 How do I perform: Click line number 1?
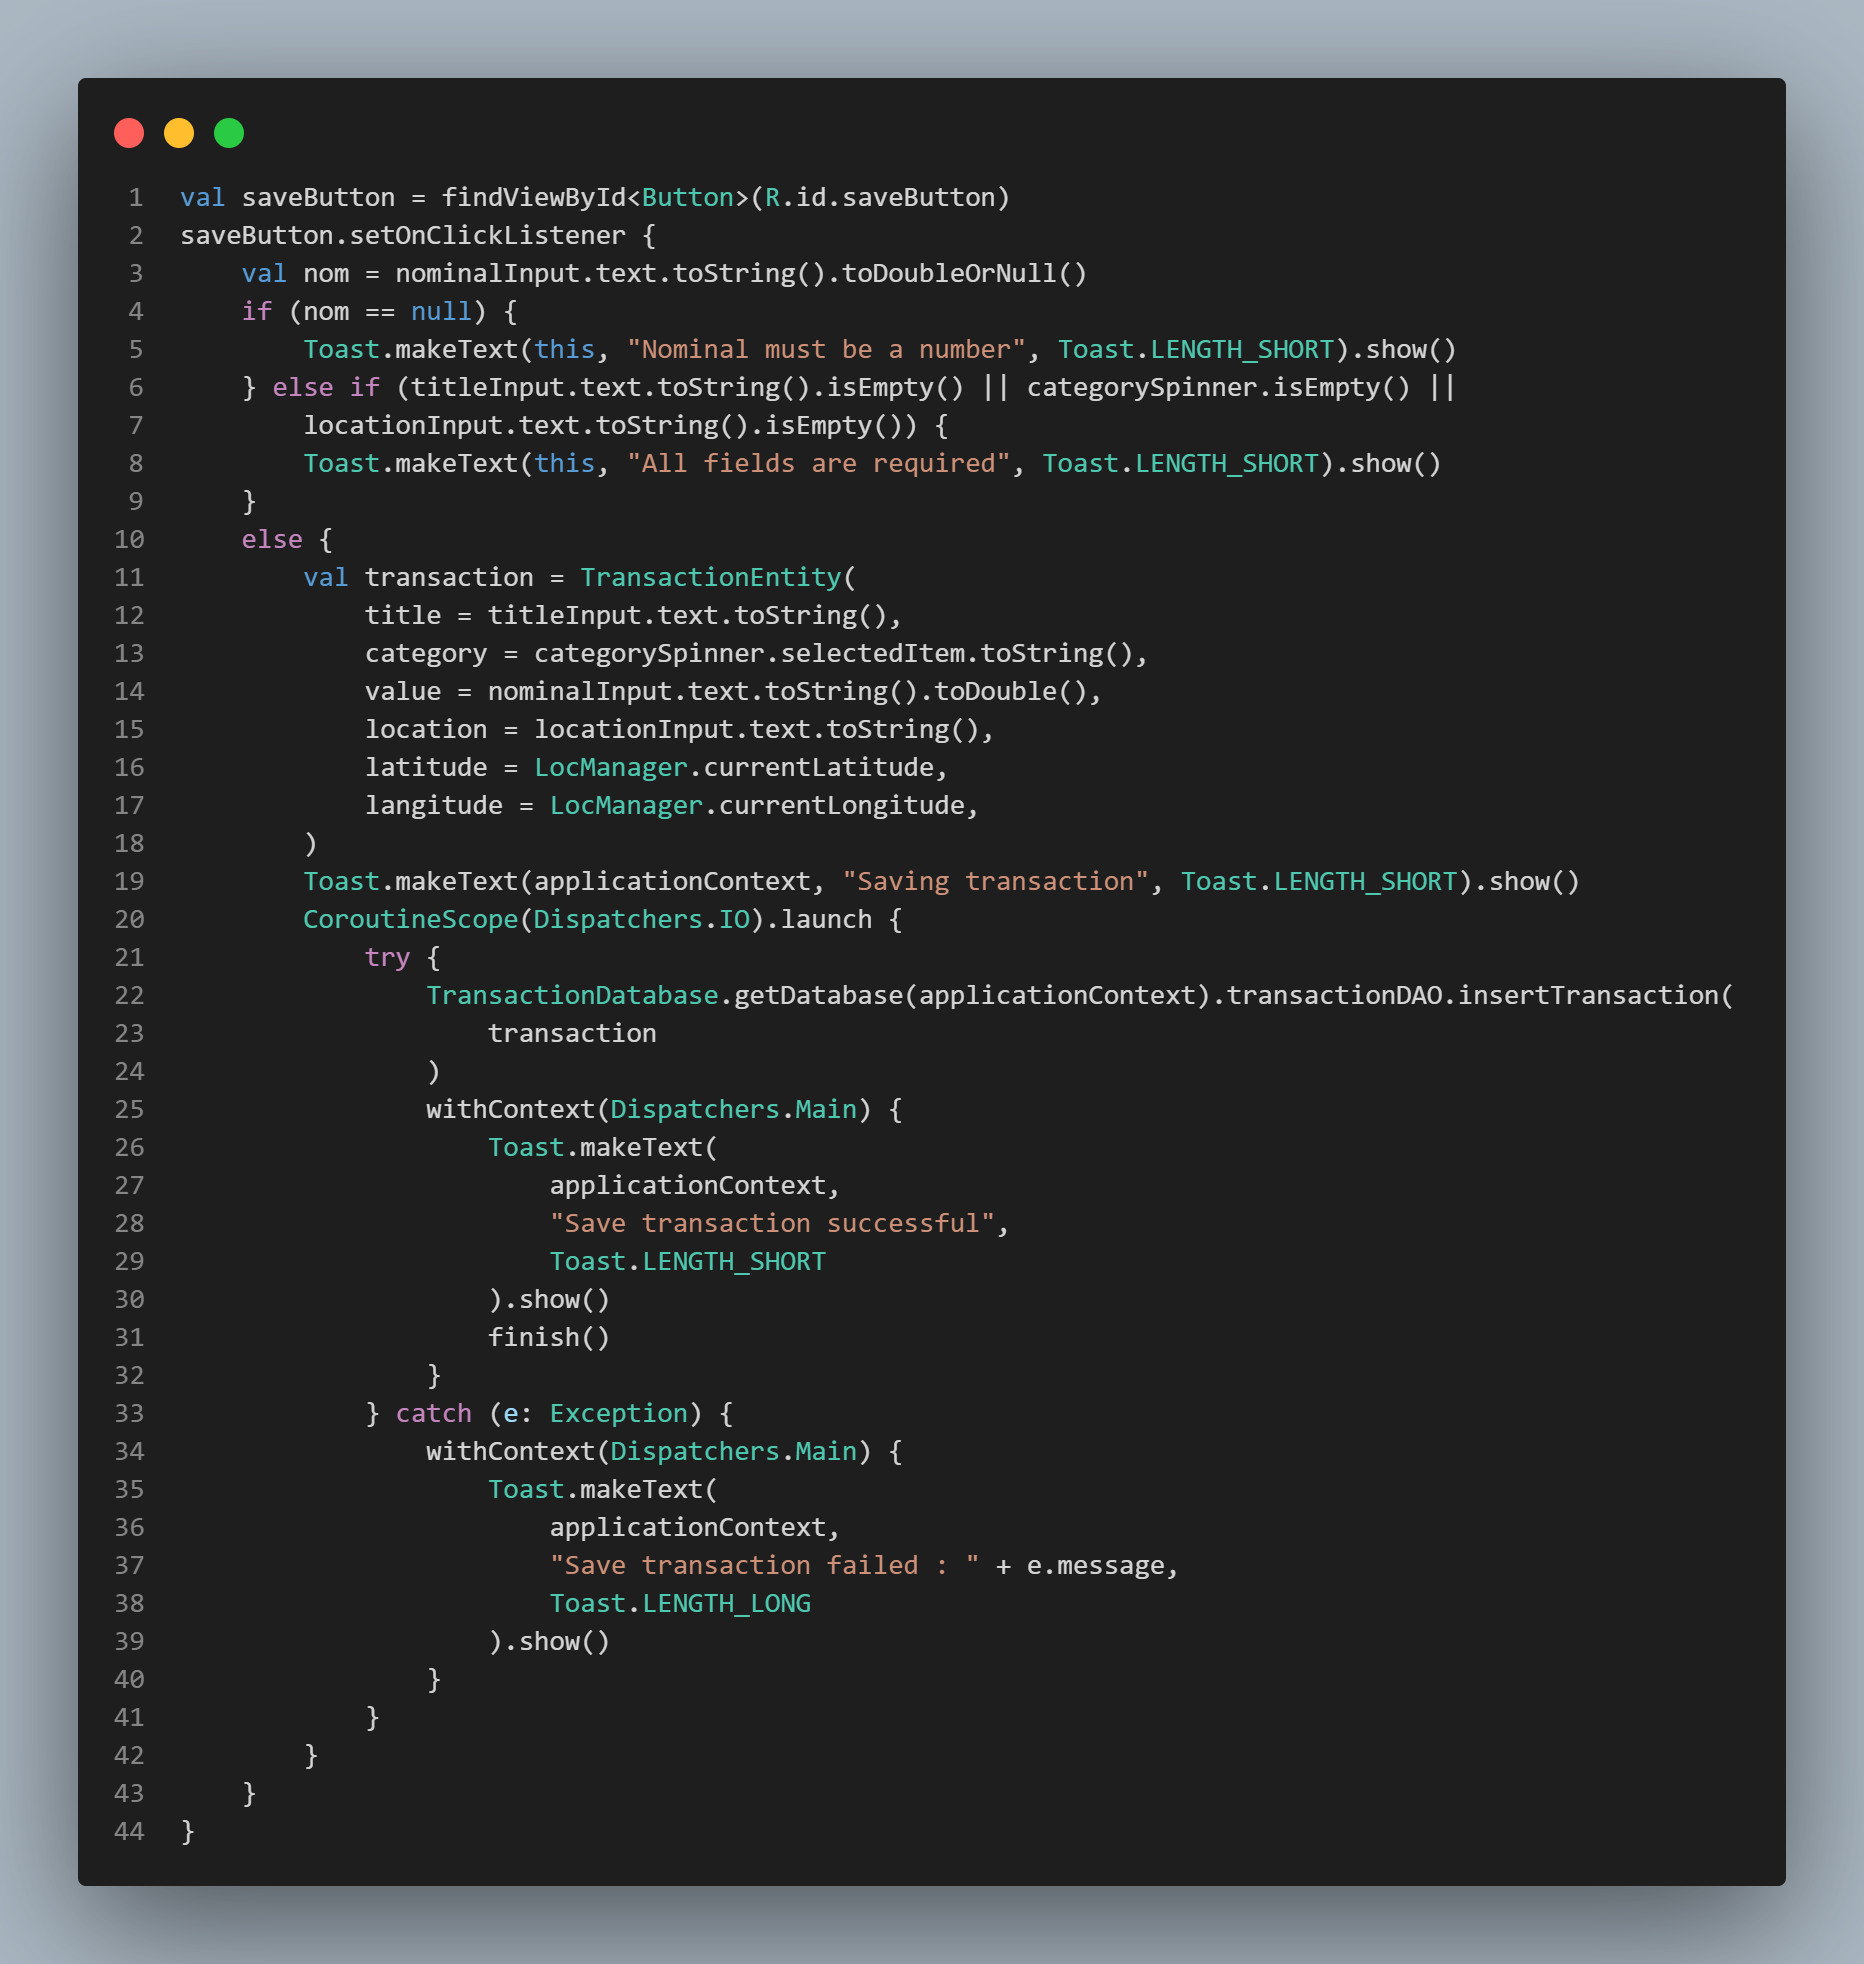coord(136,198)
